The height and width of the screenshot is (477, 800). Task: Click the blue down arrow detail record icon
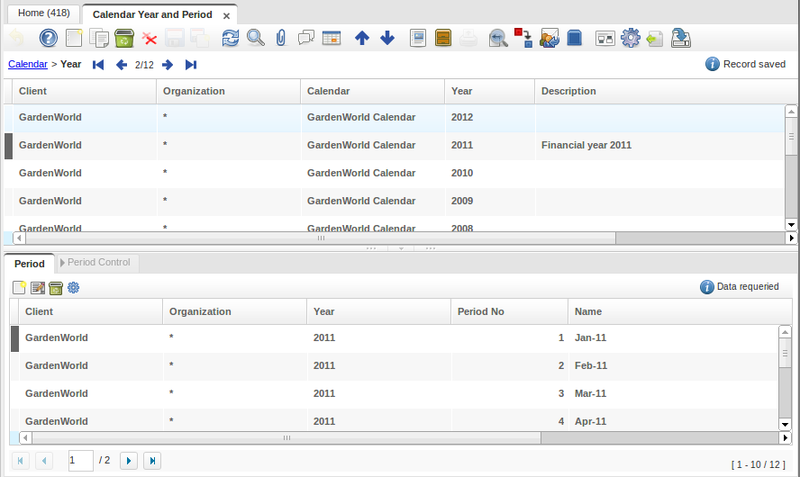[387, 39]
